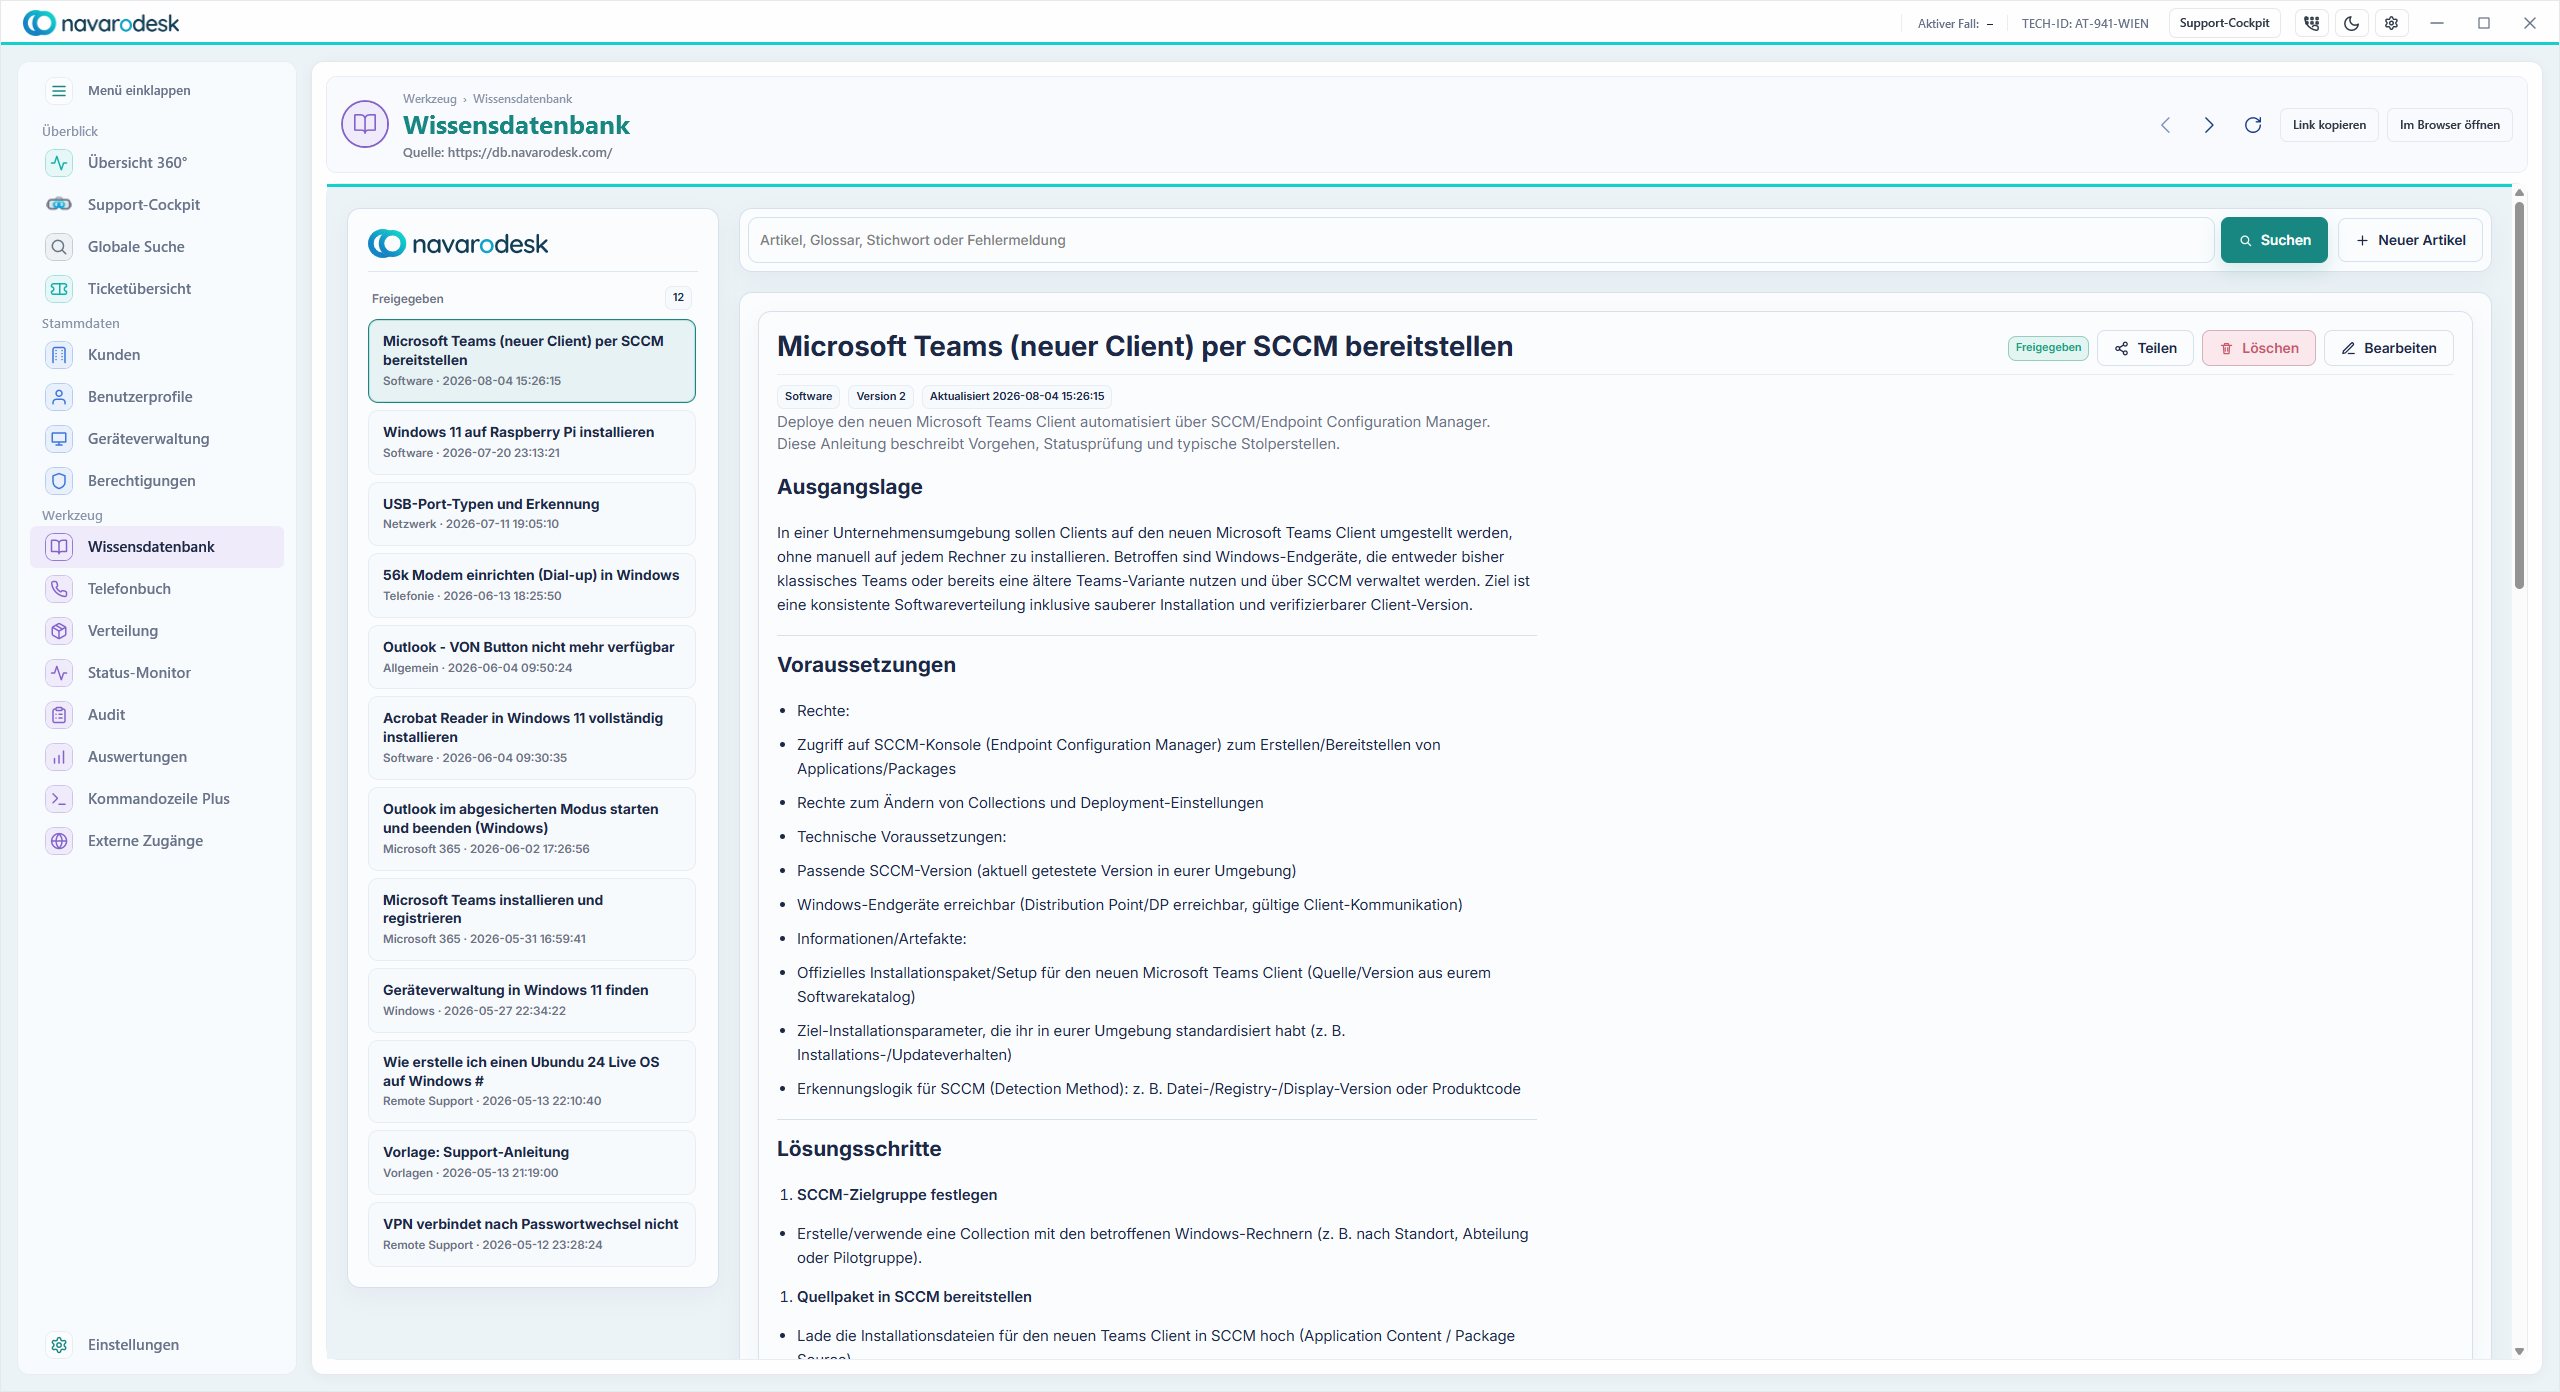Open Ubundu 24 Live OS article

tap(532, 1081)
